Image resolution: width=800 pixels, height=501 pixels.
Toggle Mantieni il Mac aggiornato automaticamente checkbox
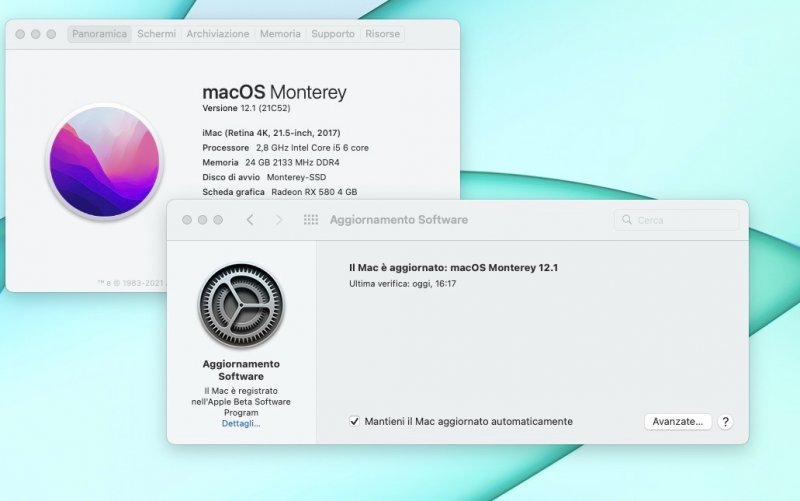pyautogui.click(x=354, y=421)
